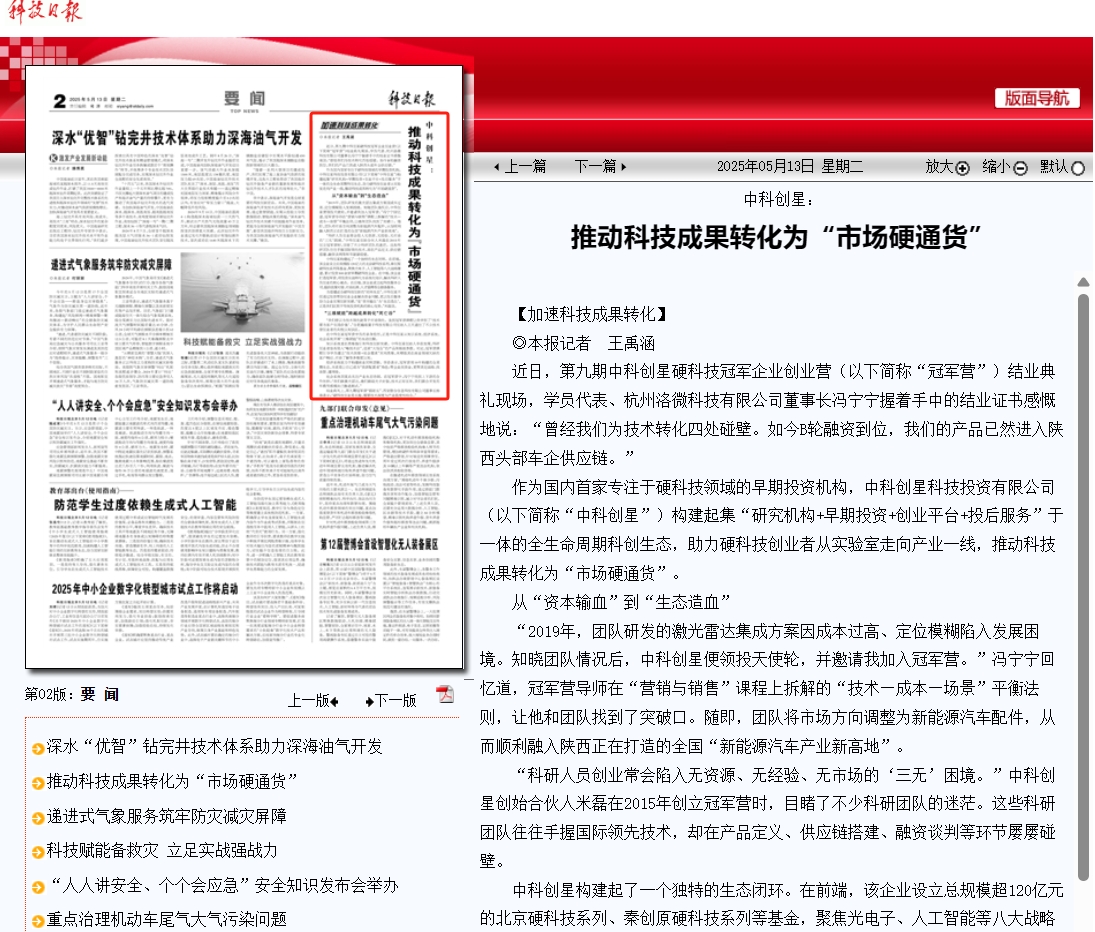The width and height of the screenshot is (1095, 932).
Task: Click article title 推动科技成果转化为"市场硬通货"
Action: tap(777, 237)
